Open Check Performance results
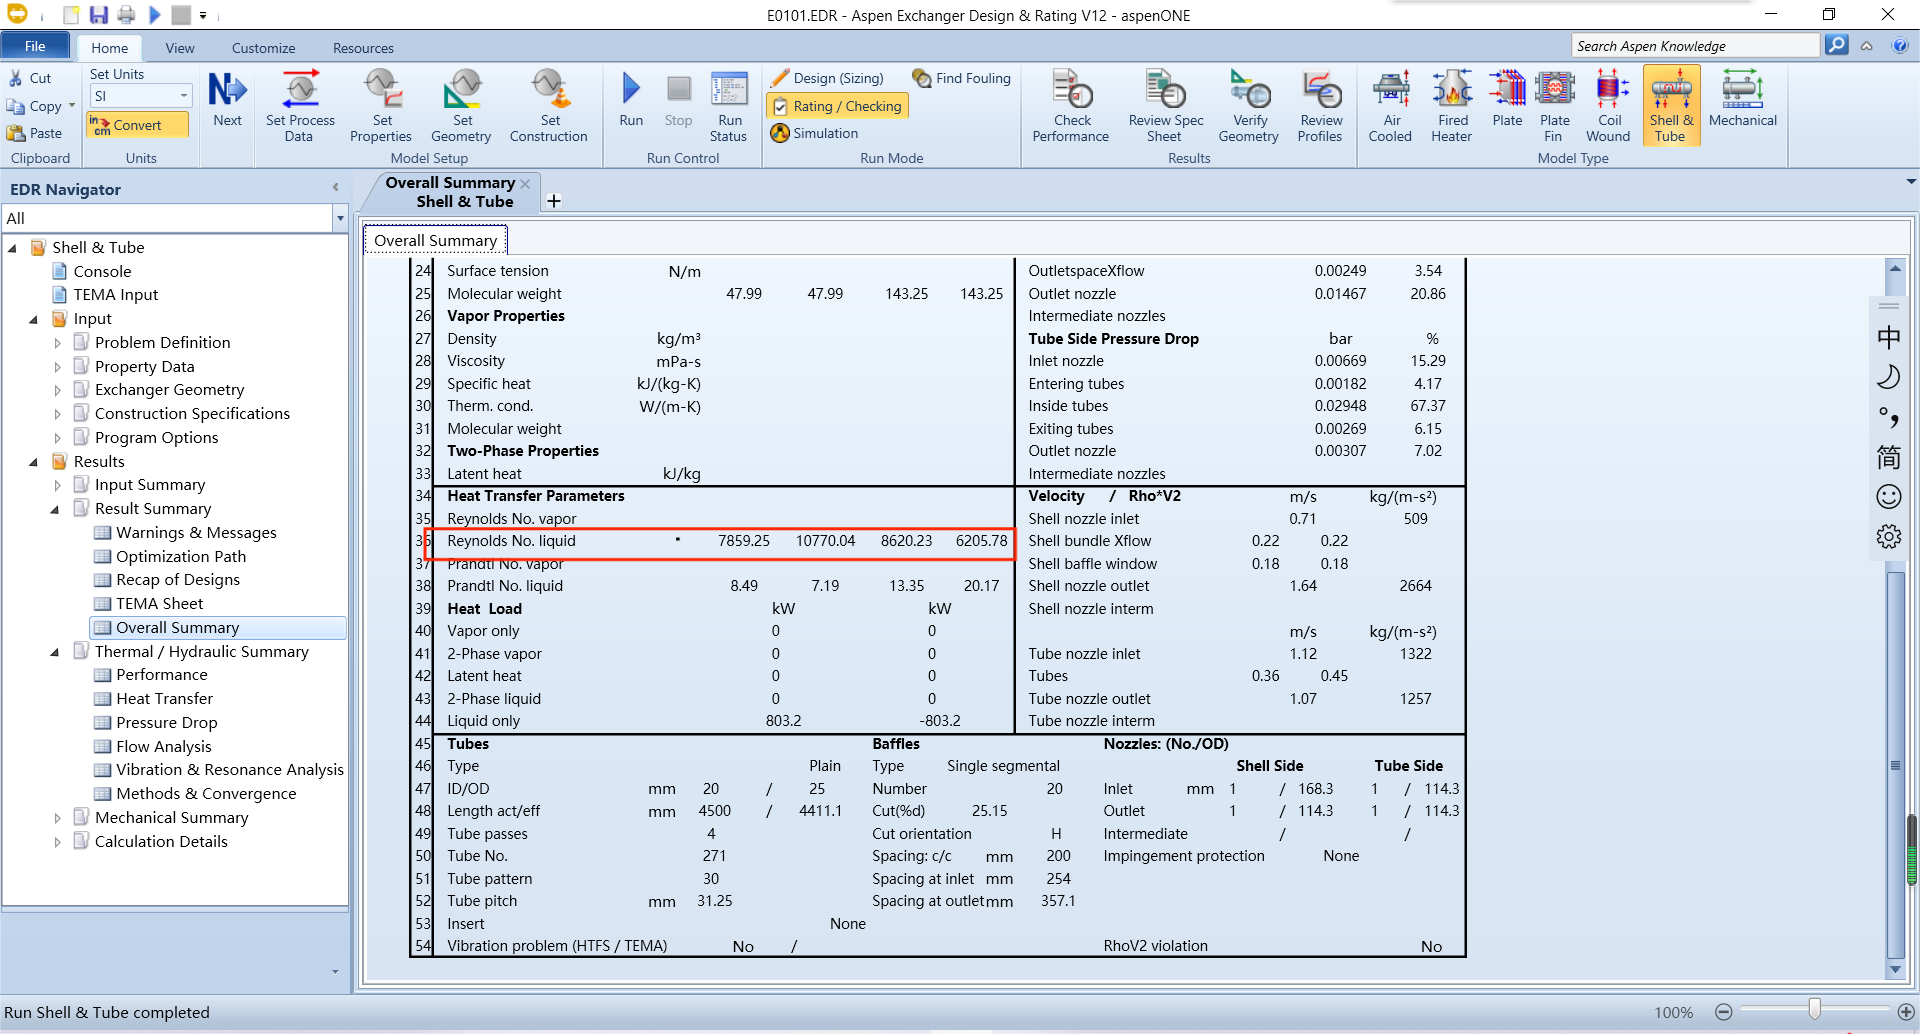Image resolution: width=1920 pixels, height=1034 pixels. (1071, 106)
